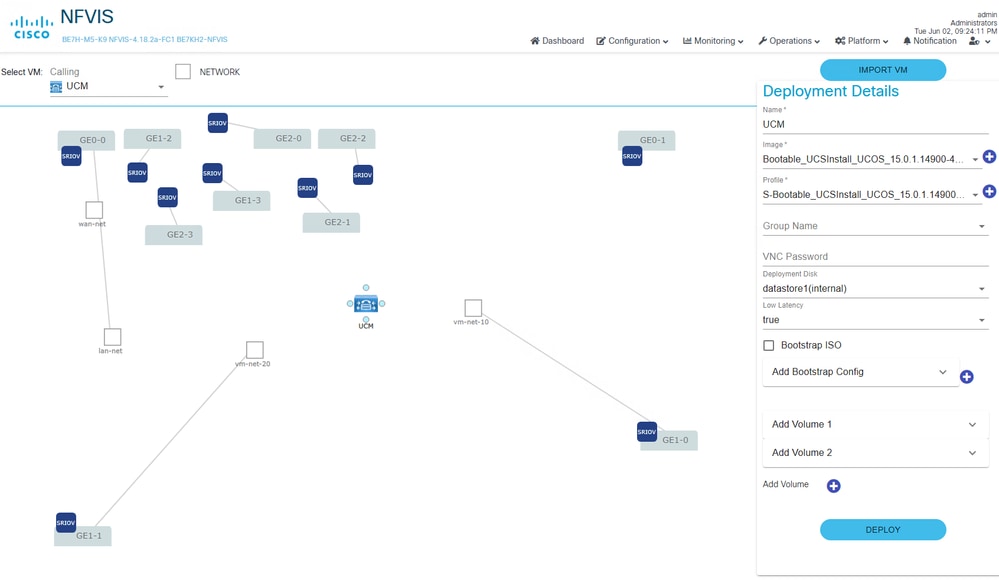Click the SRIOV badge above GE2-3
This screenshot has width=999, height=580.
coord(168,198)
